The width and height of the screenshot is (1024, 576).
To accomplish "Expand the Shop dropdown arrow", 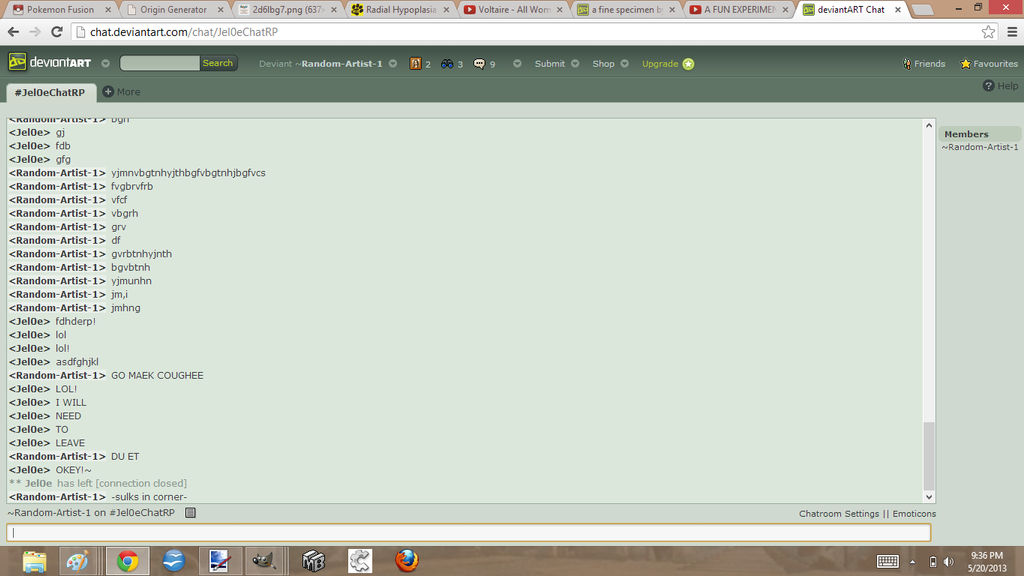I will point(624,63).
